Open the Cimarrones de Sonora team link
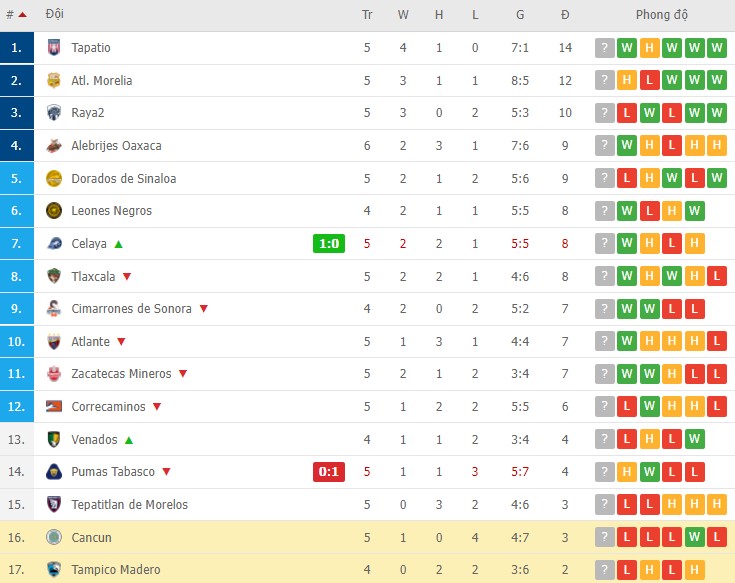The height and width of the screenshot is (583, 735). (x=131, y=309)
